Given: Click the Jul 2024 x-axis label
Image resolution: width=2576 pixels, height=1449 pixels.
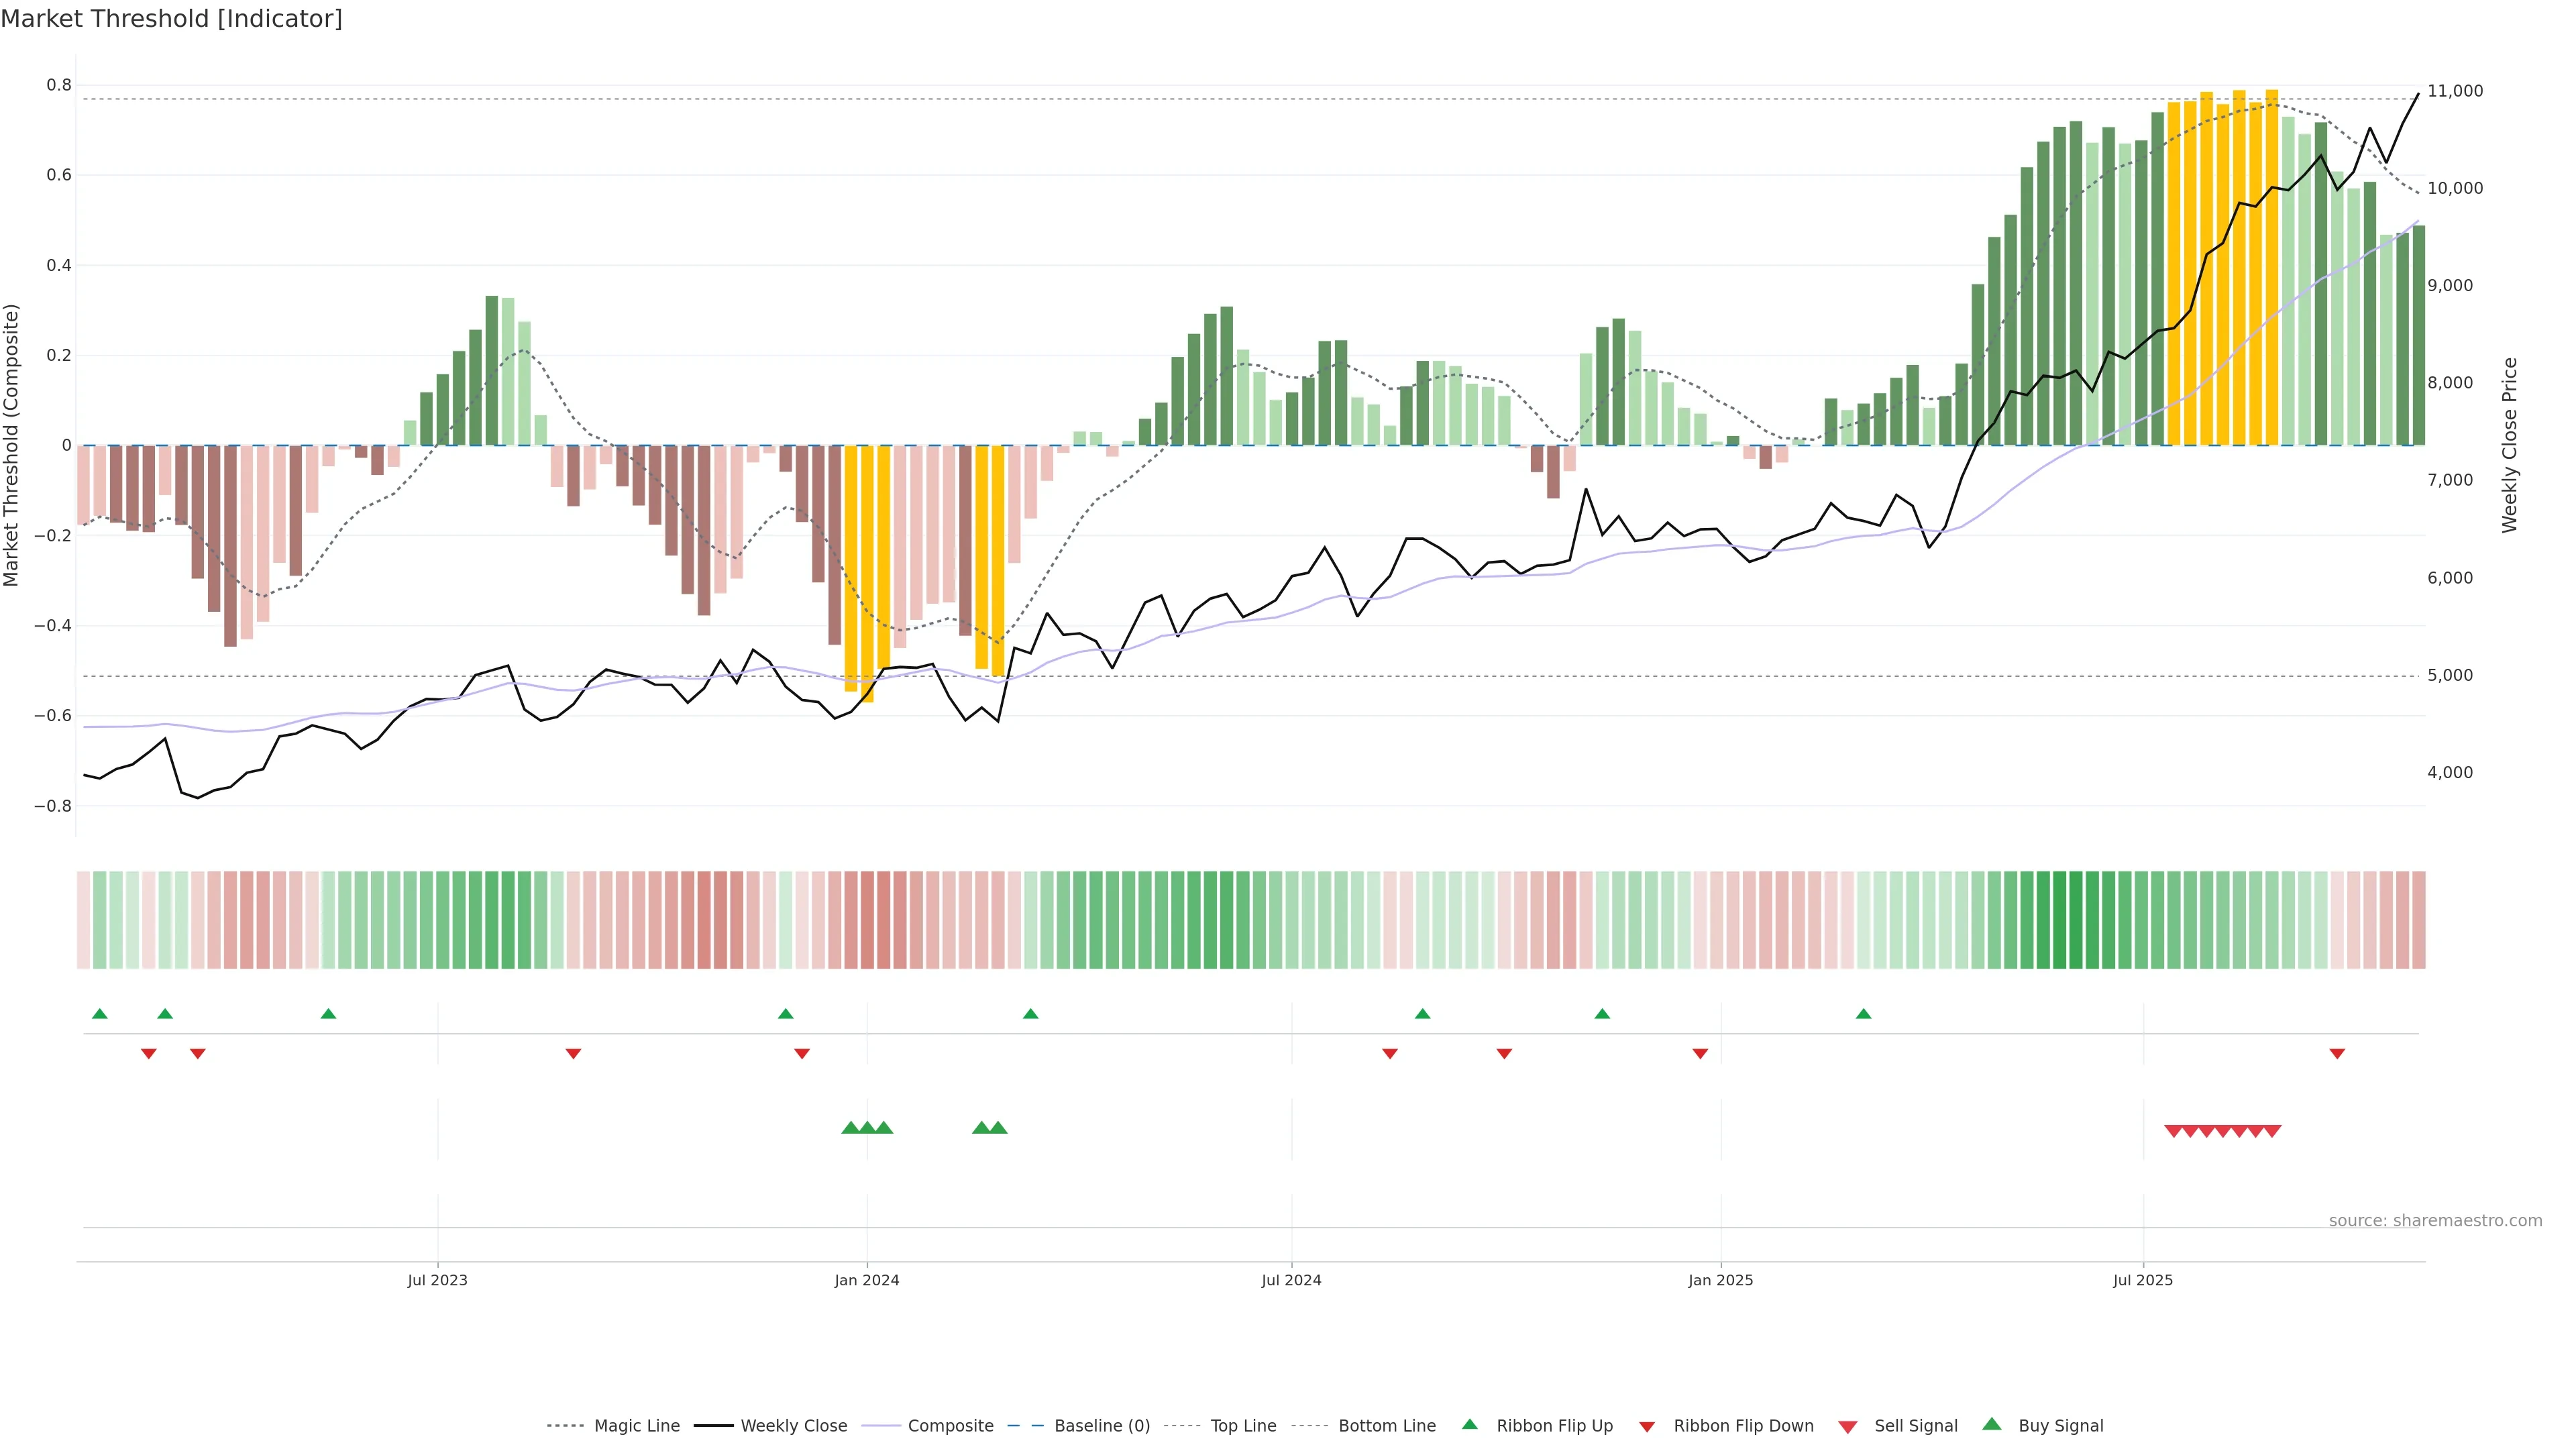Looking at the screenshot, I should (x=1291, y=1280).
